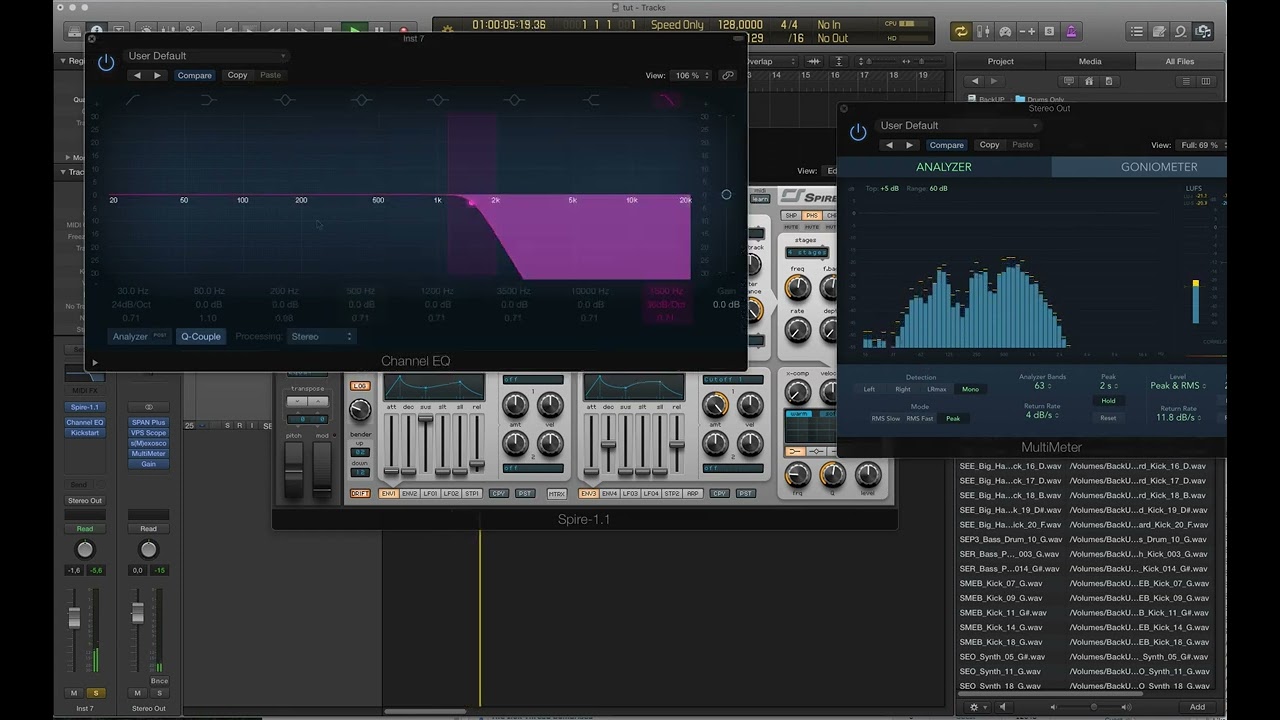Open the Level Peak & RMS dropdown

coord(1178,386)
